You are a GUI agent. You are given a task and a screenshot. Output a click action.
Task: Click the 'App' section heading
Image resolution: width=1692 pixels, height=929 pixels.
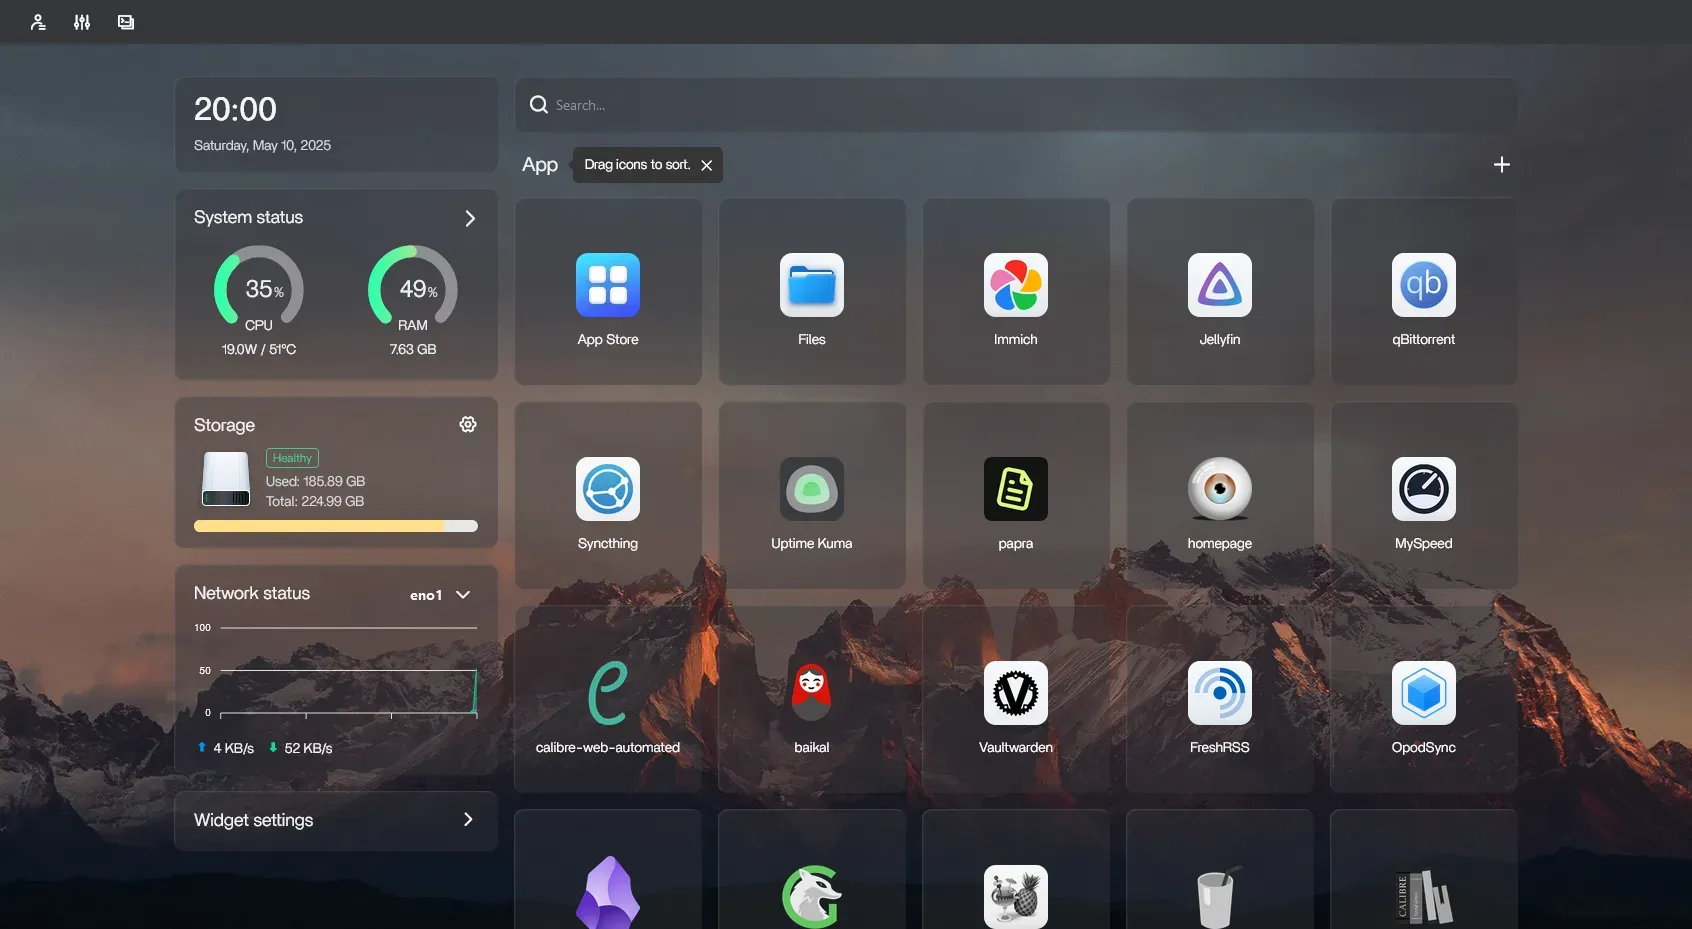click(x=540, y=165)
